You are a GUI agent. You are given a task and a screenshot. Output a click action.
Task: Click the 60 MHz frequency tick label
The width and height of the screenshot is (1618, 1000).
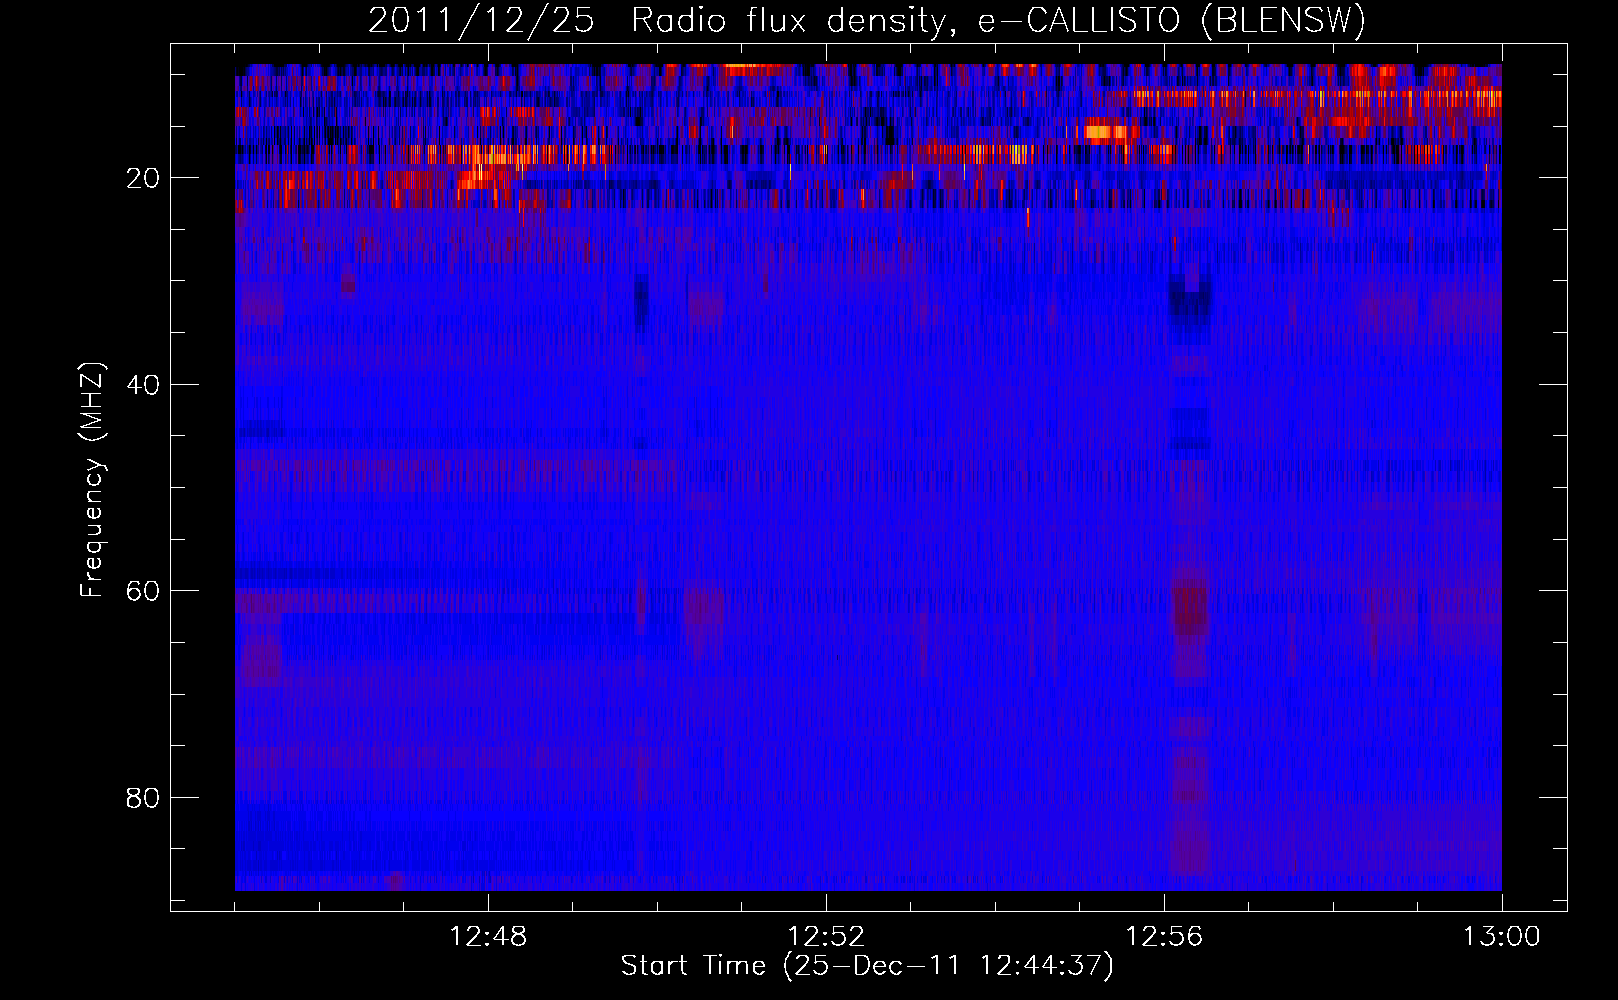tap(144, 591)
